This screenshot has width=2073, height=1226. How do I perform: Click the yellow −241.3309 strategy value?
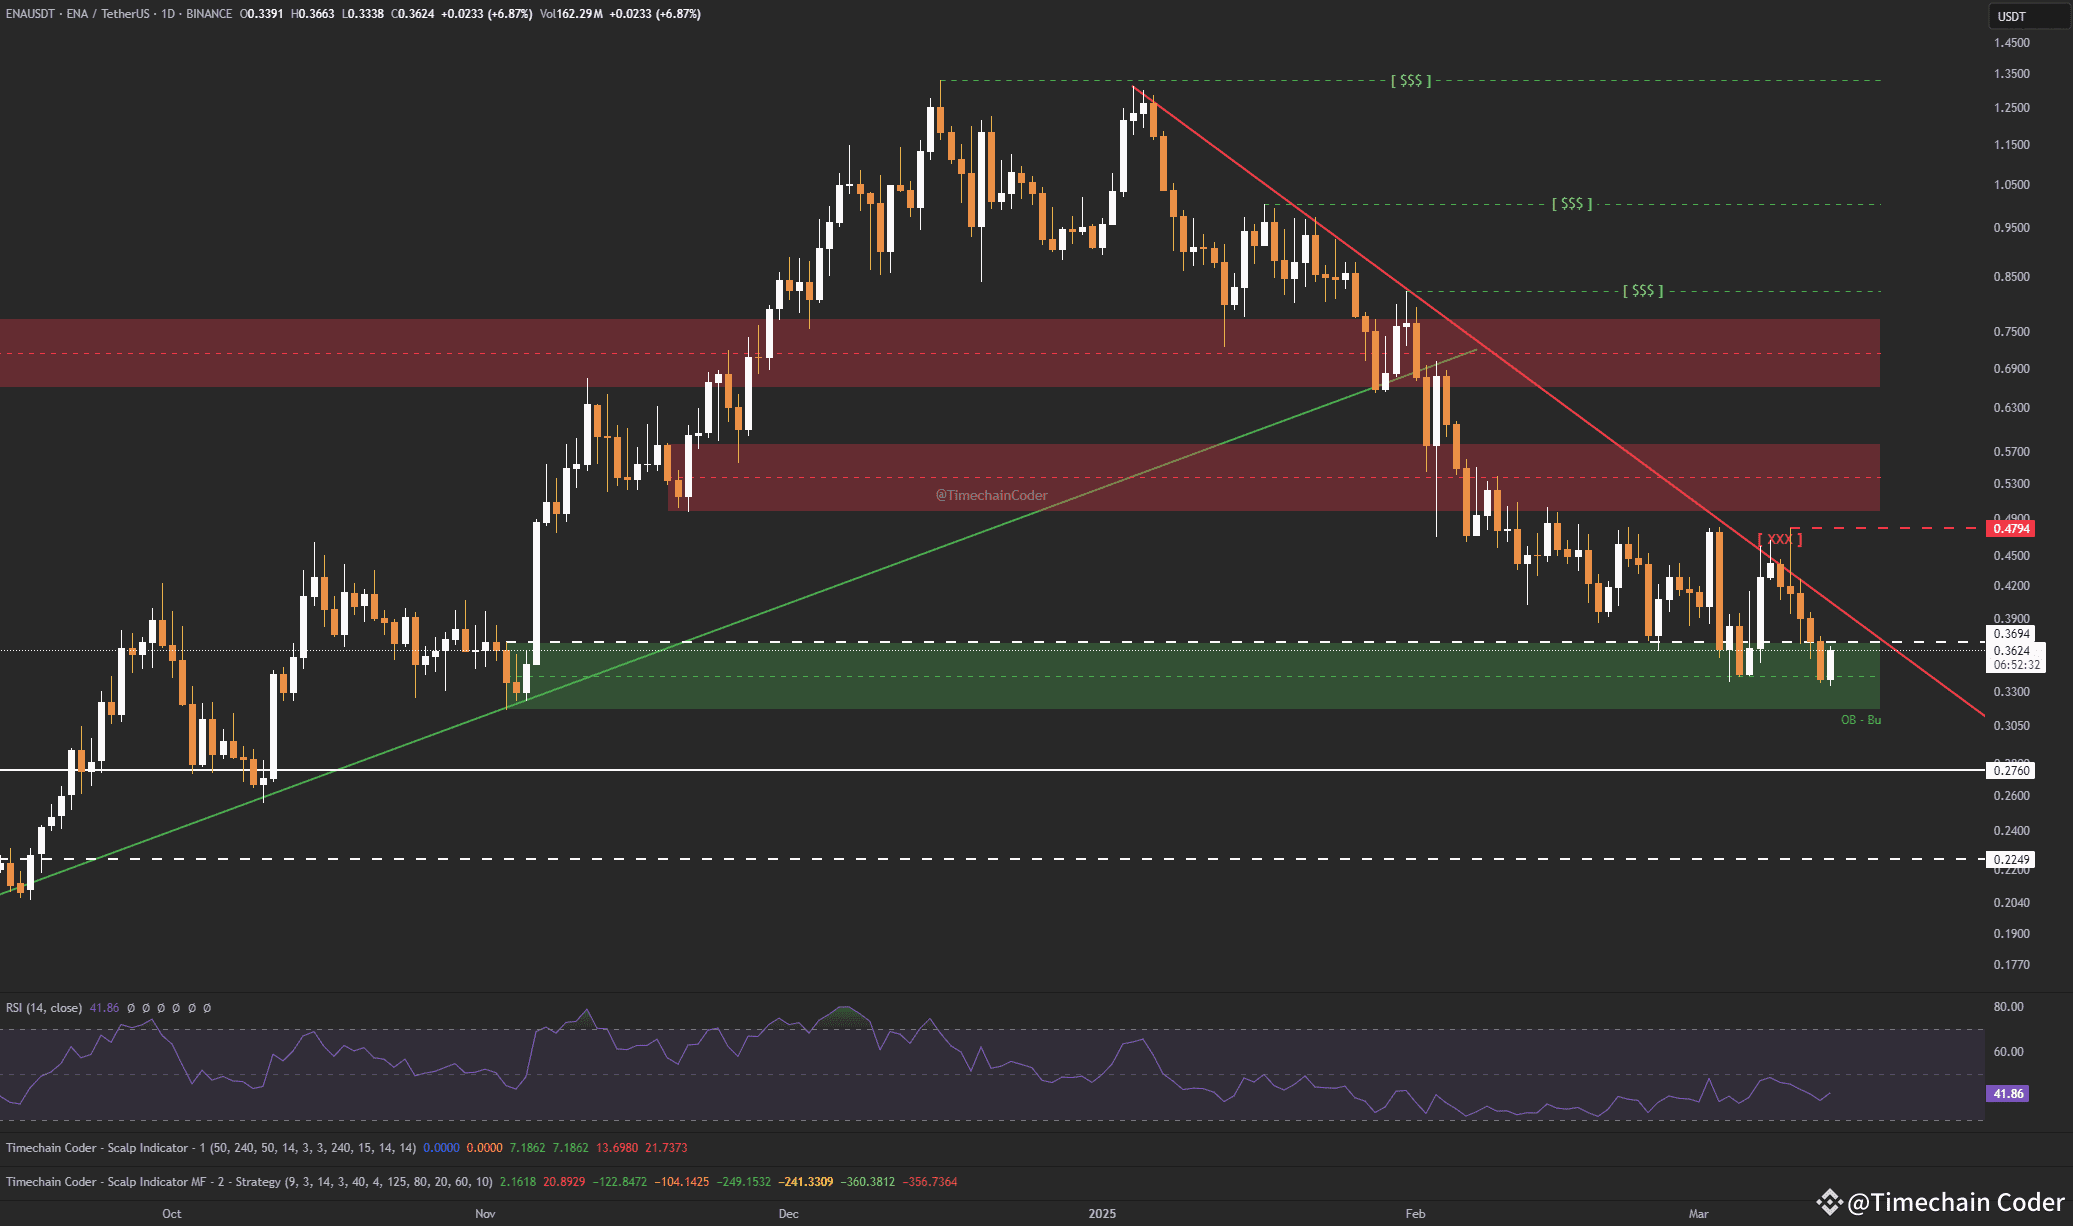click(x=806, y=1182)
